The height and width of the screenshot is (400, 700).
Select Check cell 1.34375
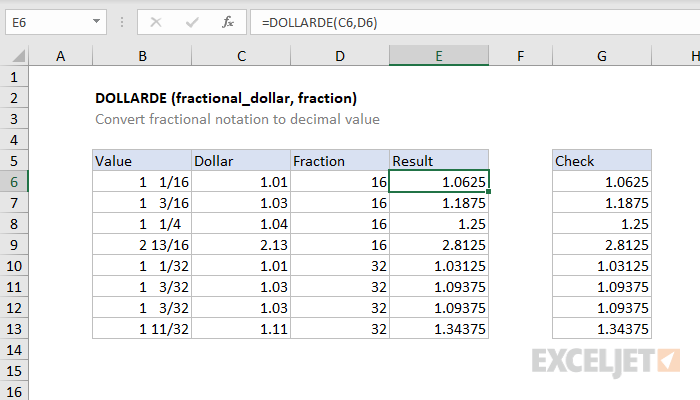tap(601, 329)
